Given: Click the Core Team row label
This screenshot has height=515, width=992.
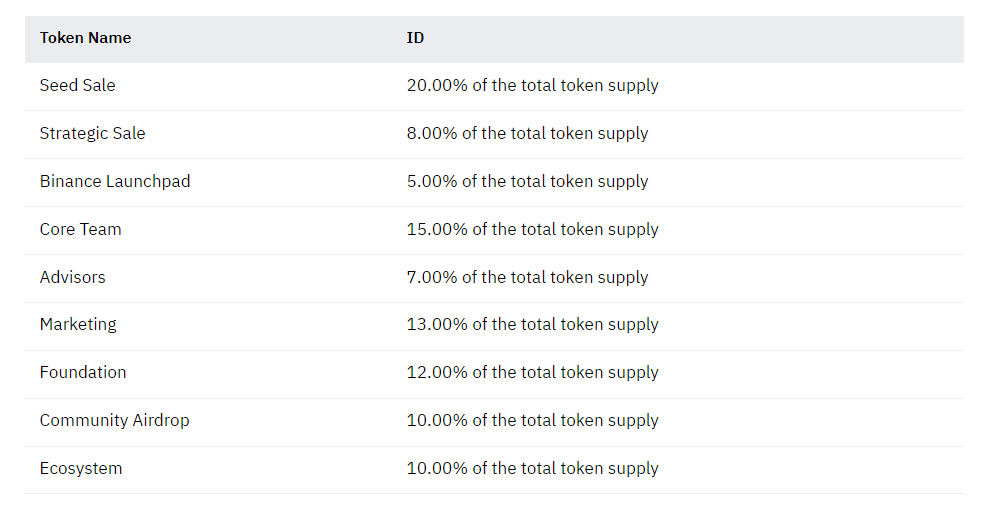Looking at the screenshot, I should [80, 230].
